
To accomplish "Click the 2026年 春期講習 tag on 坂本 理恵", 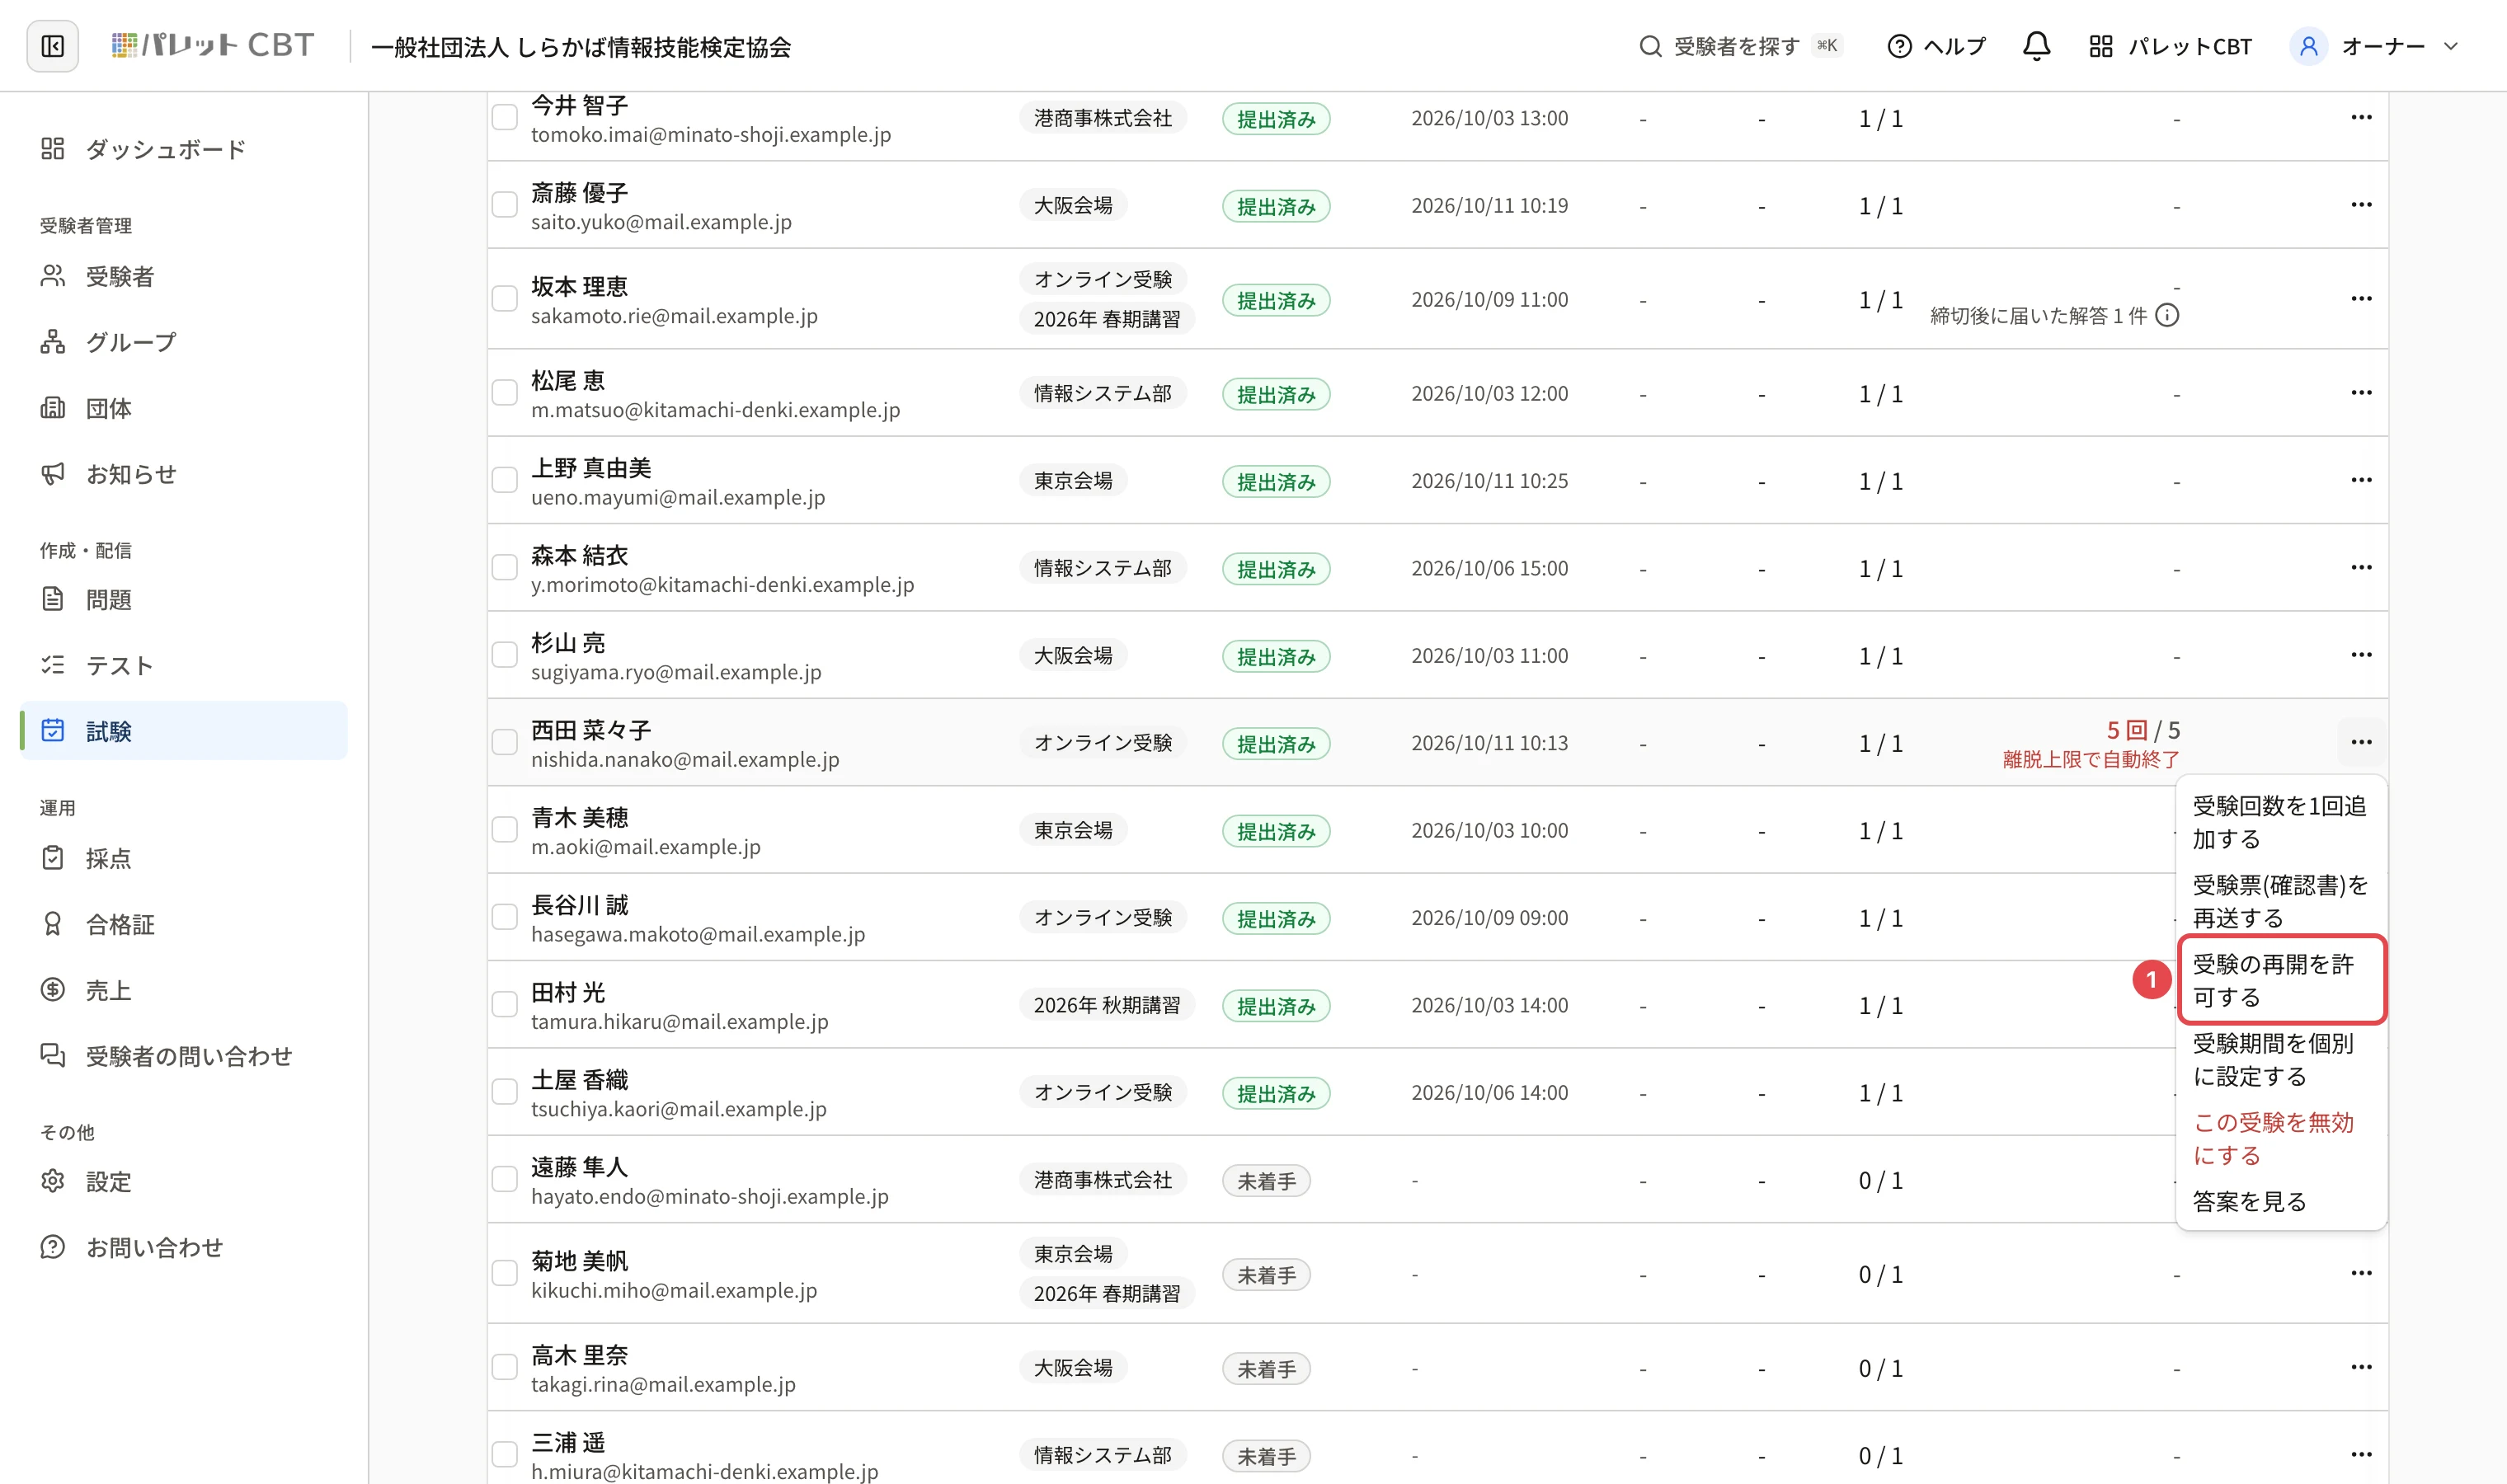I will [1106, 319].
